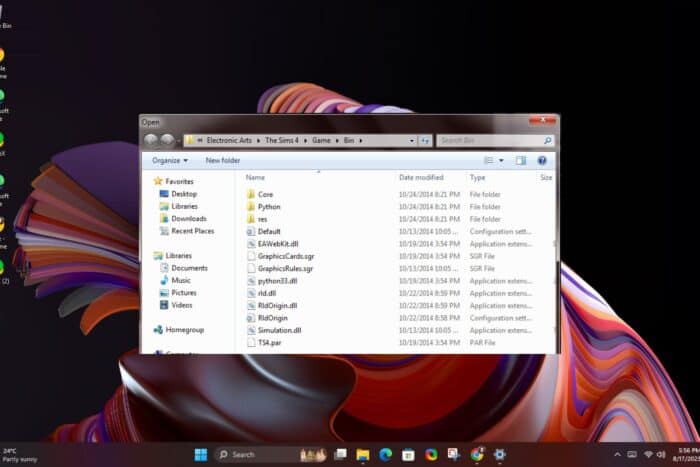Select the Core folder
The image size is (700, 467).
click(265, 194)
